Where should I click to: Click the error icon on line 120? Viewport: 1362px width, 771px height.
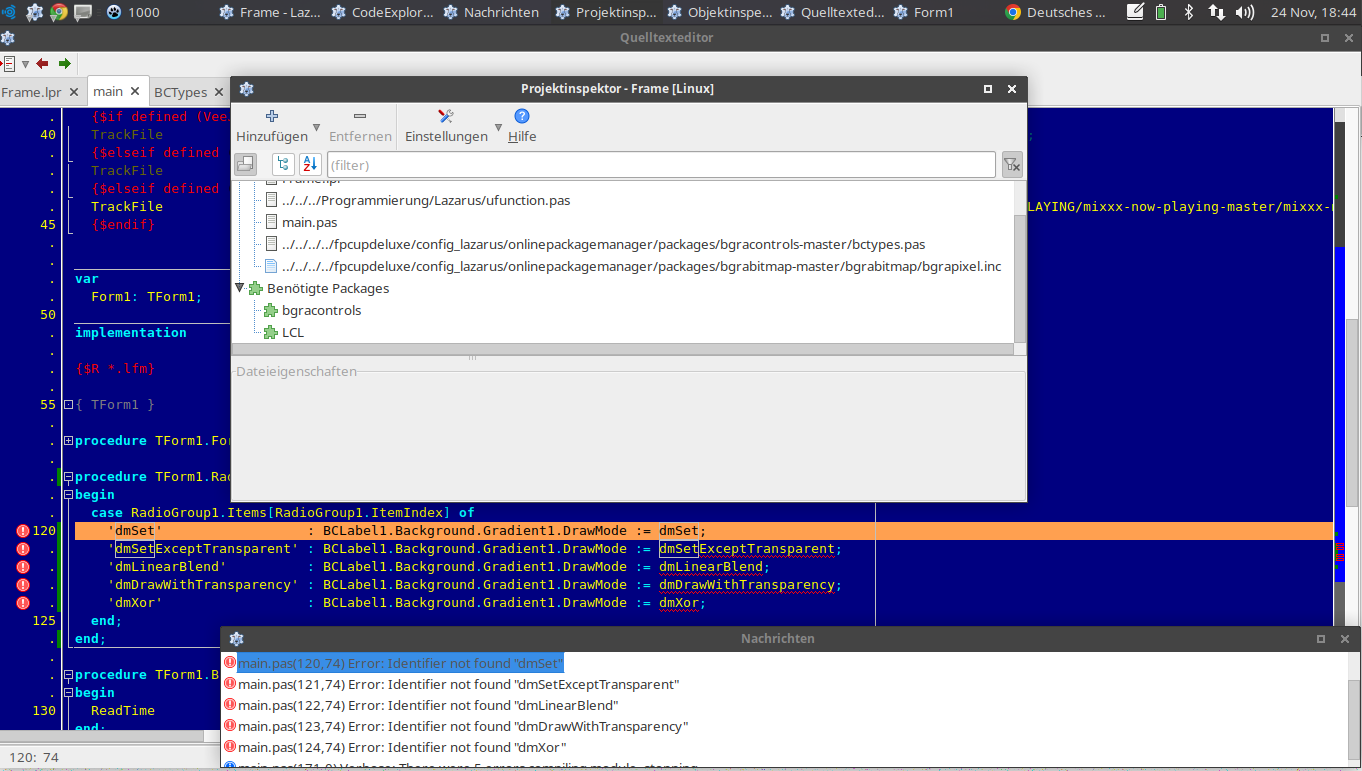coord(23,531)
